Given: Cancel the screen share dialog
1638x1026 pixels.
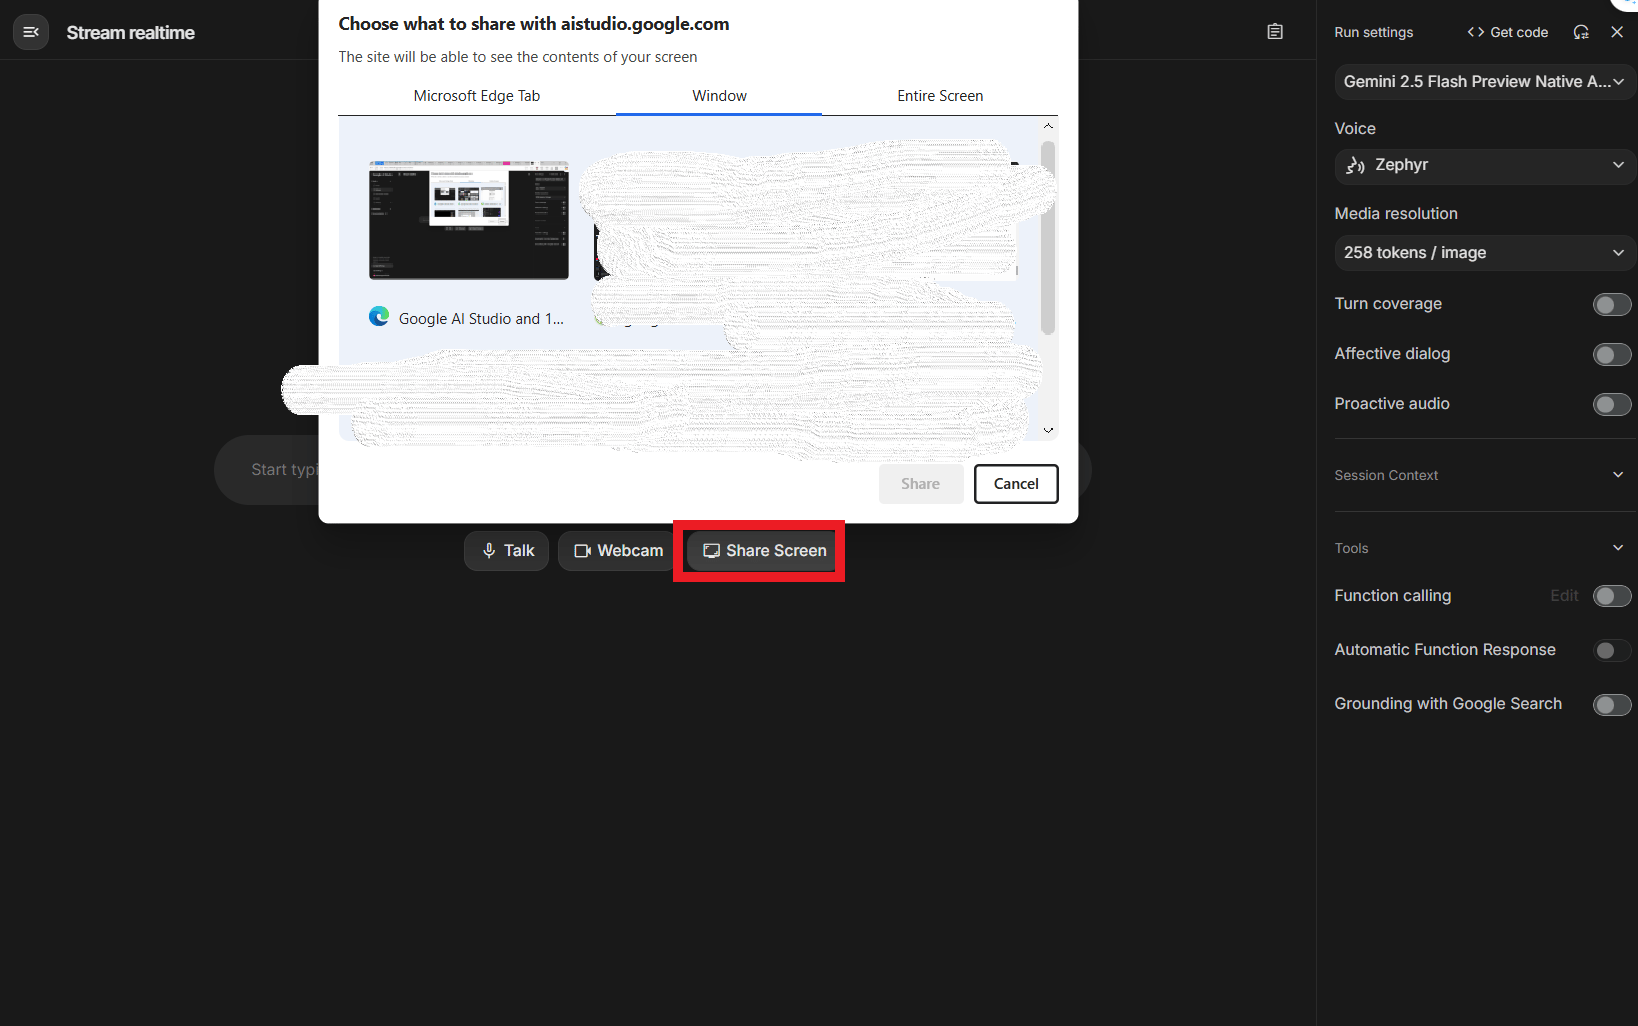Looking at the screenshot, I should tap(1016, 484).
